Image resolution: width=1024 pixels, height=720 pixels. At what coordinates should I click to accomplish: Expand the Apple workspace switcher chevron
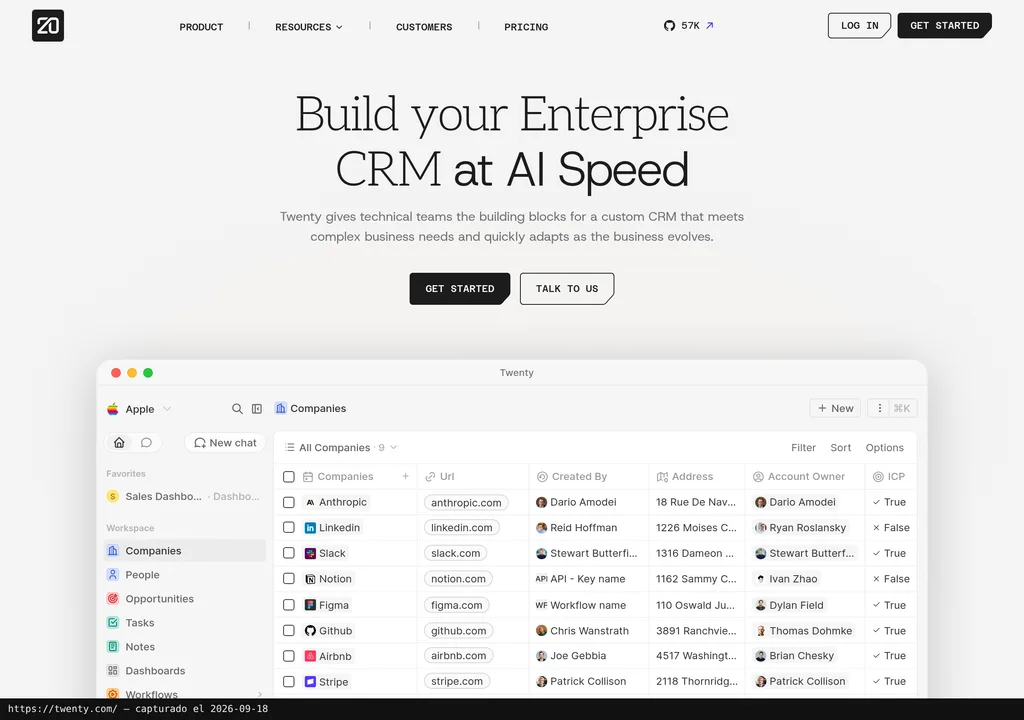pos(167,409)
